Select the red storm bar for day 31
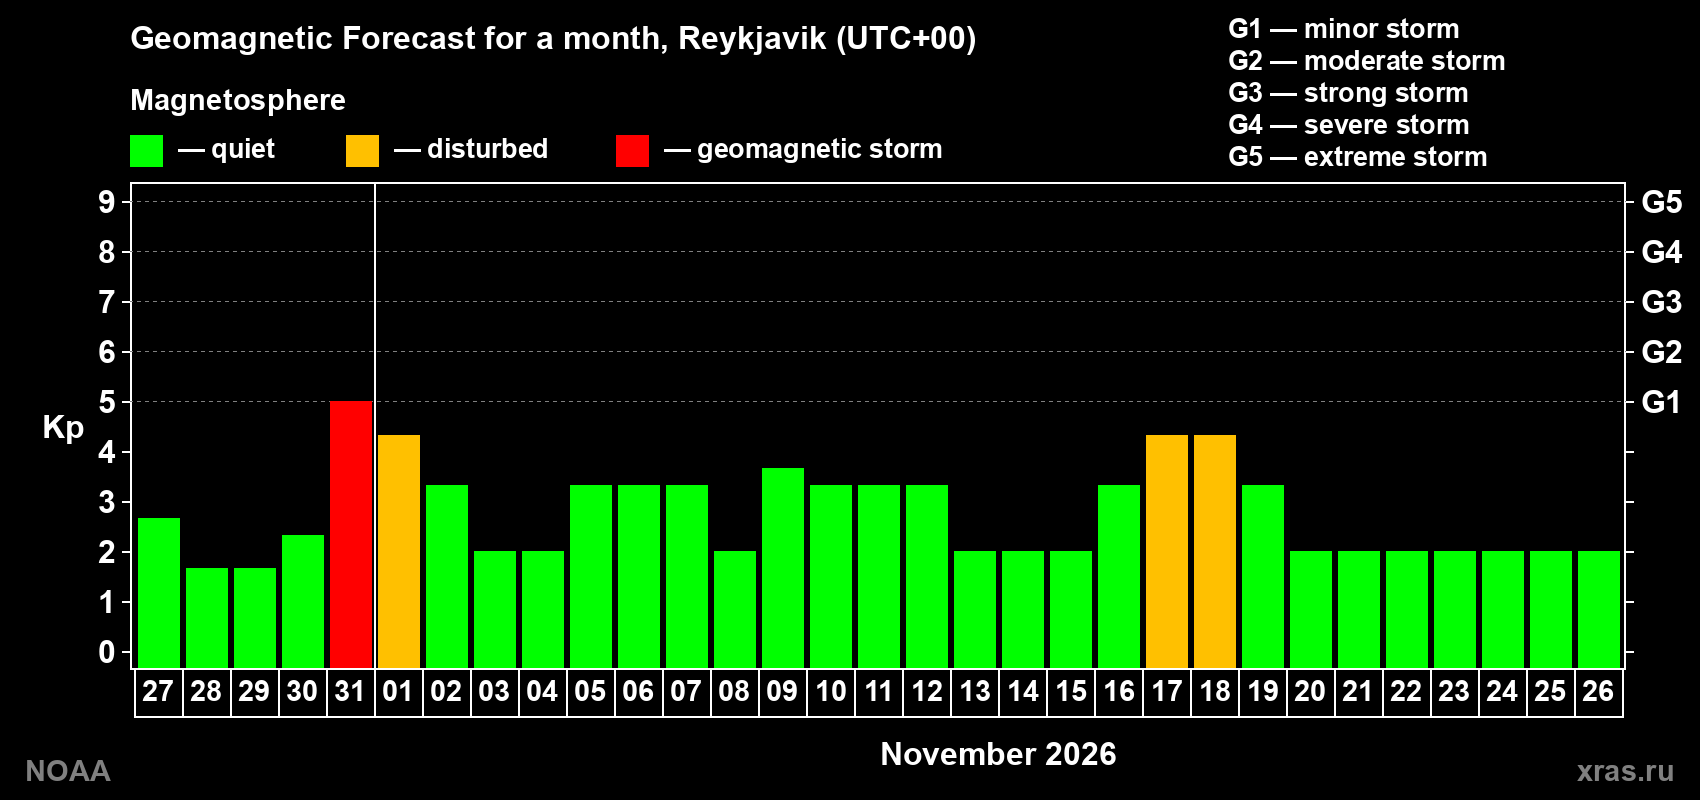Screen dimensions: 1700x800 point(351,535)
